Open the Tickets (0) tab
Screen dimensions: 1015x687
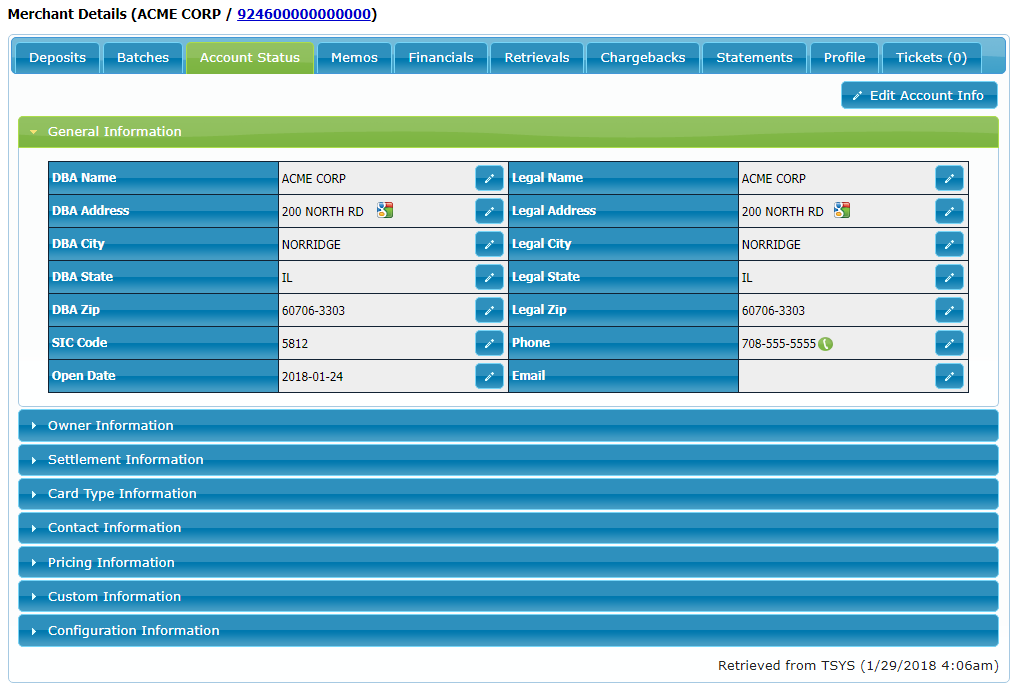[x=931, y=58]
